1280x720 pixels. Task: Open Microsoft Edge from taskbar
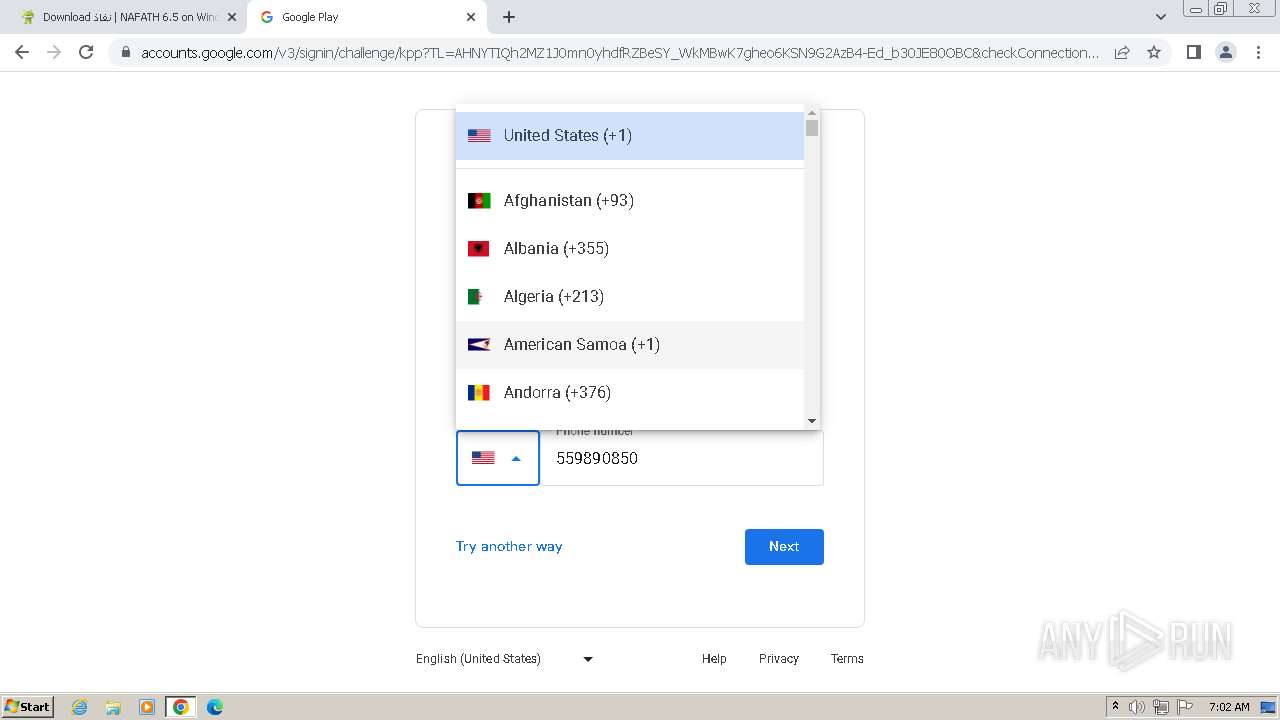coord(215,707)
